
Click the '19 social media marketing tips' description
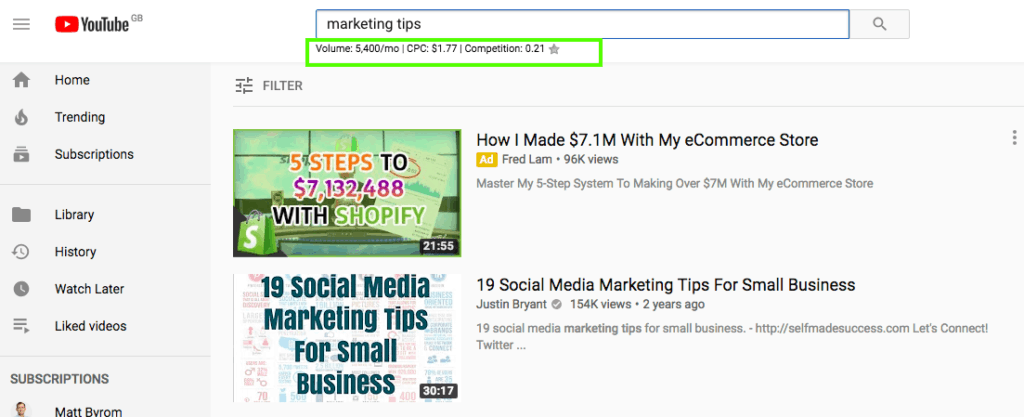tap(732, 336)
